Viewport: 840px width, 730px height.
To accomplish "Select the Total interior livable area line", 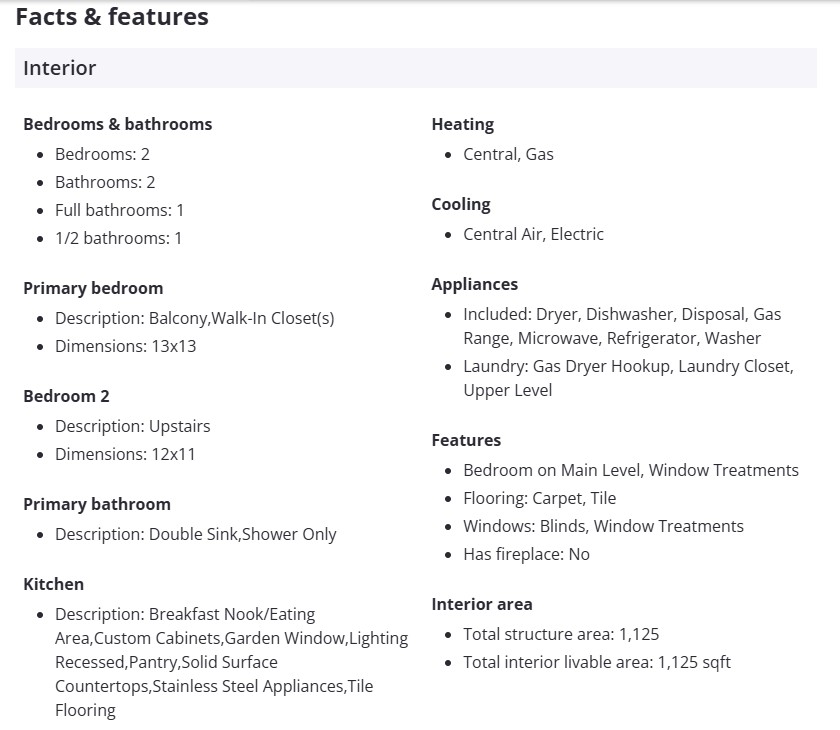I will pos(596,662).
